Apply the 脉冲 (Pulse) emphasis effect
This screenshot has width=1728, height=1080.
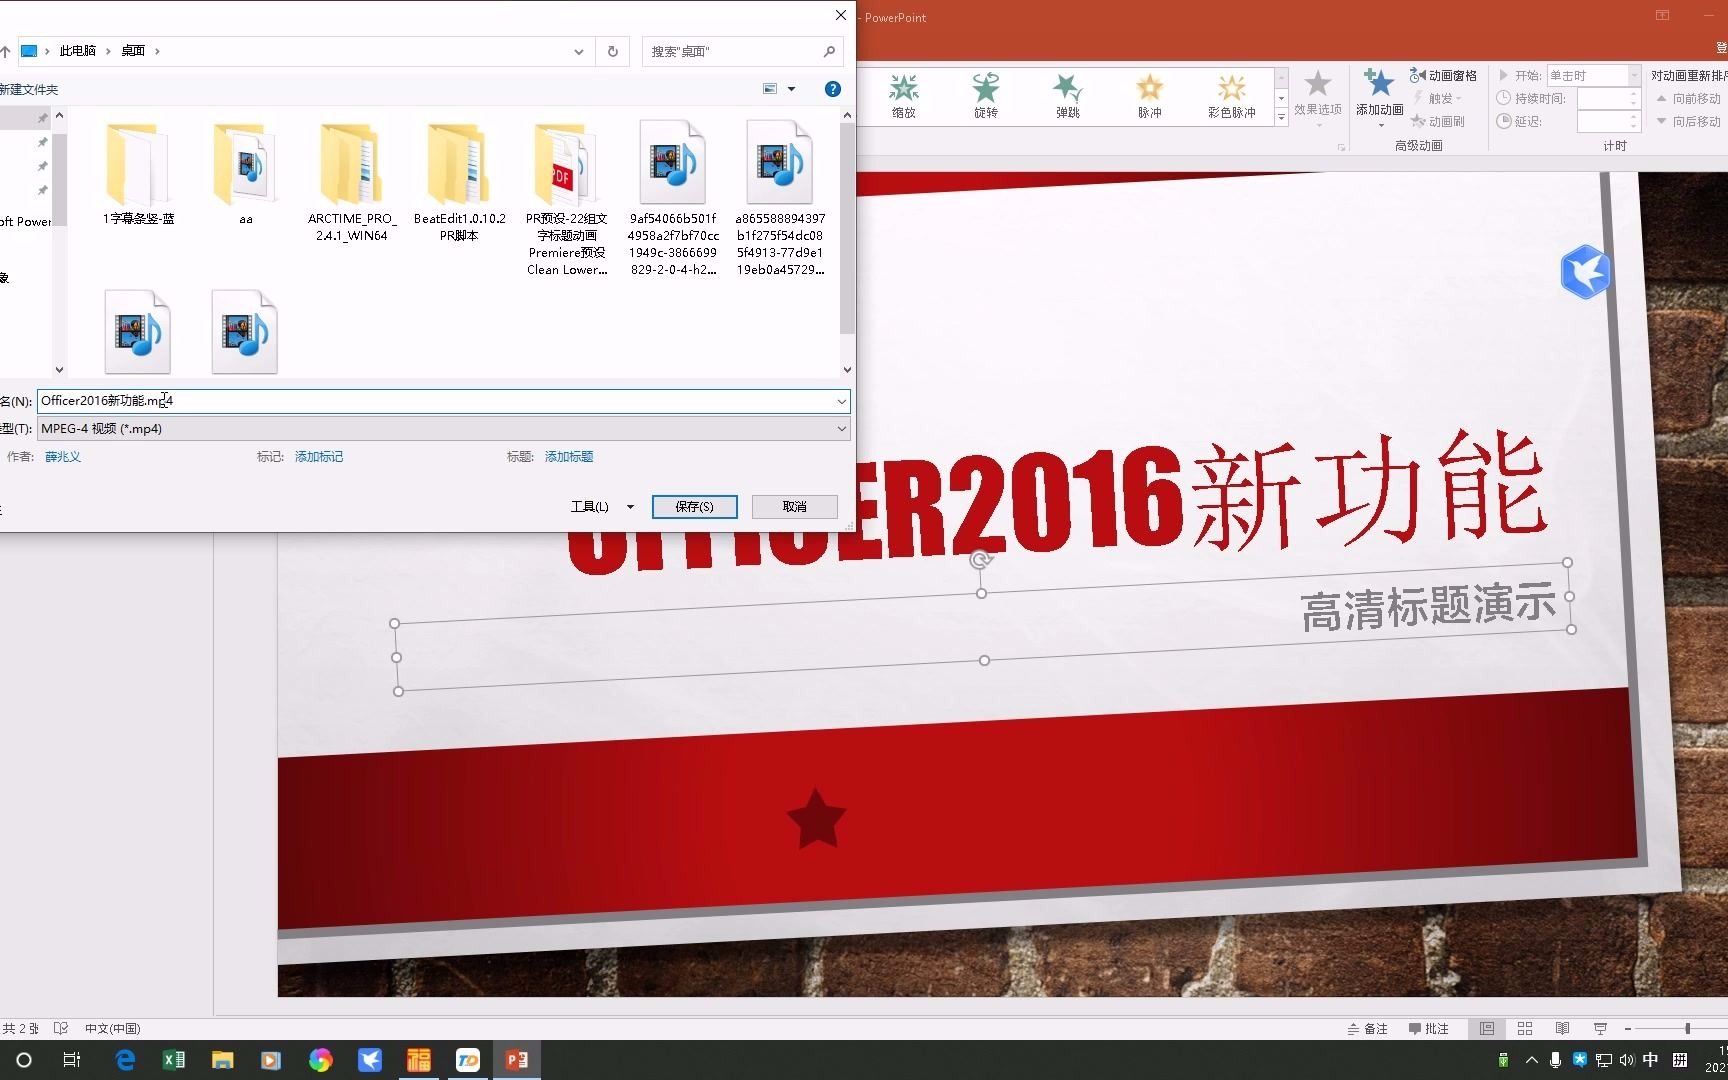click(x=1150, y=96)
